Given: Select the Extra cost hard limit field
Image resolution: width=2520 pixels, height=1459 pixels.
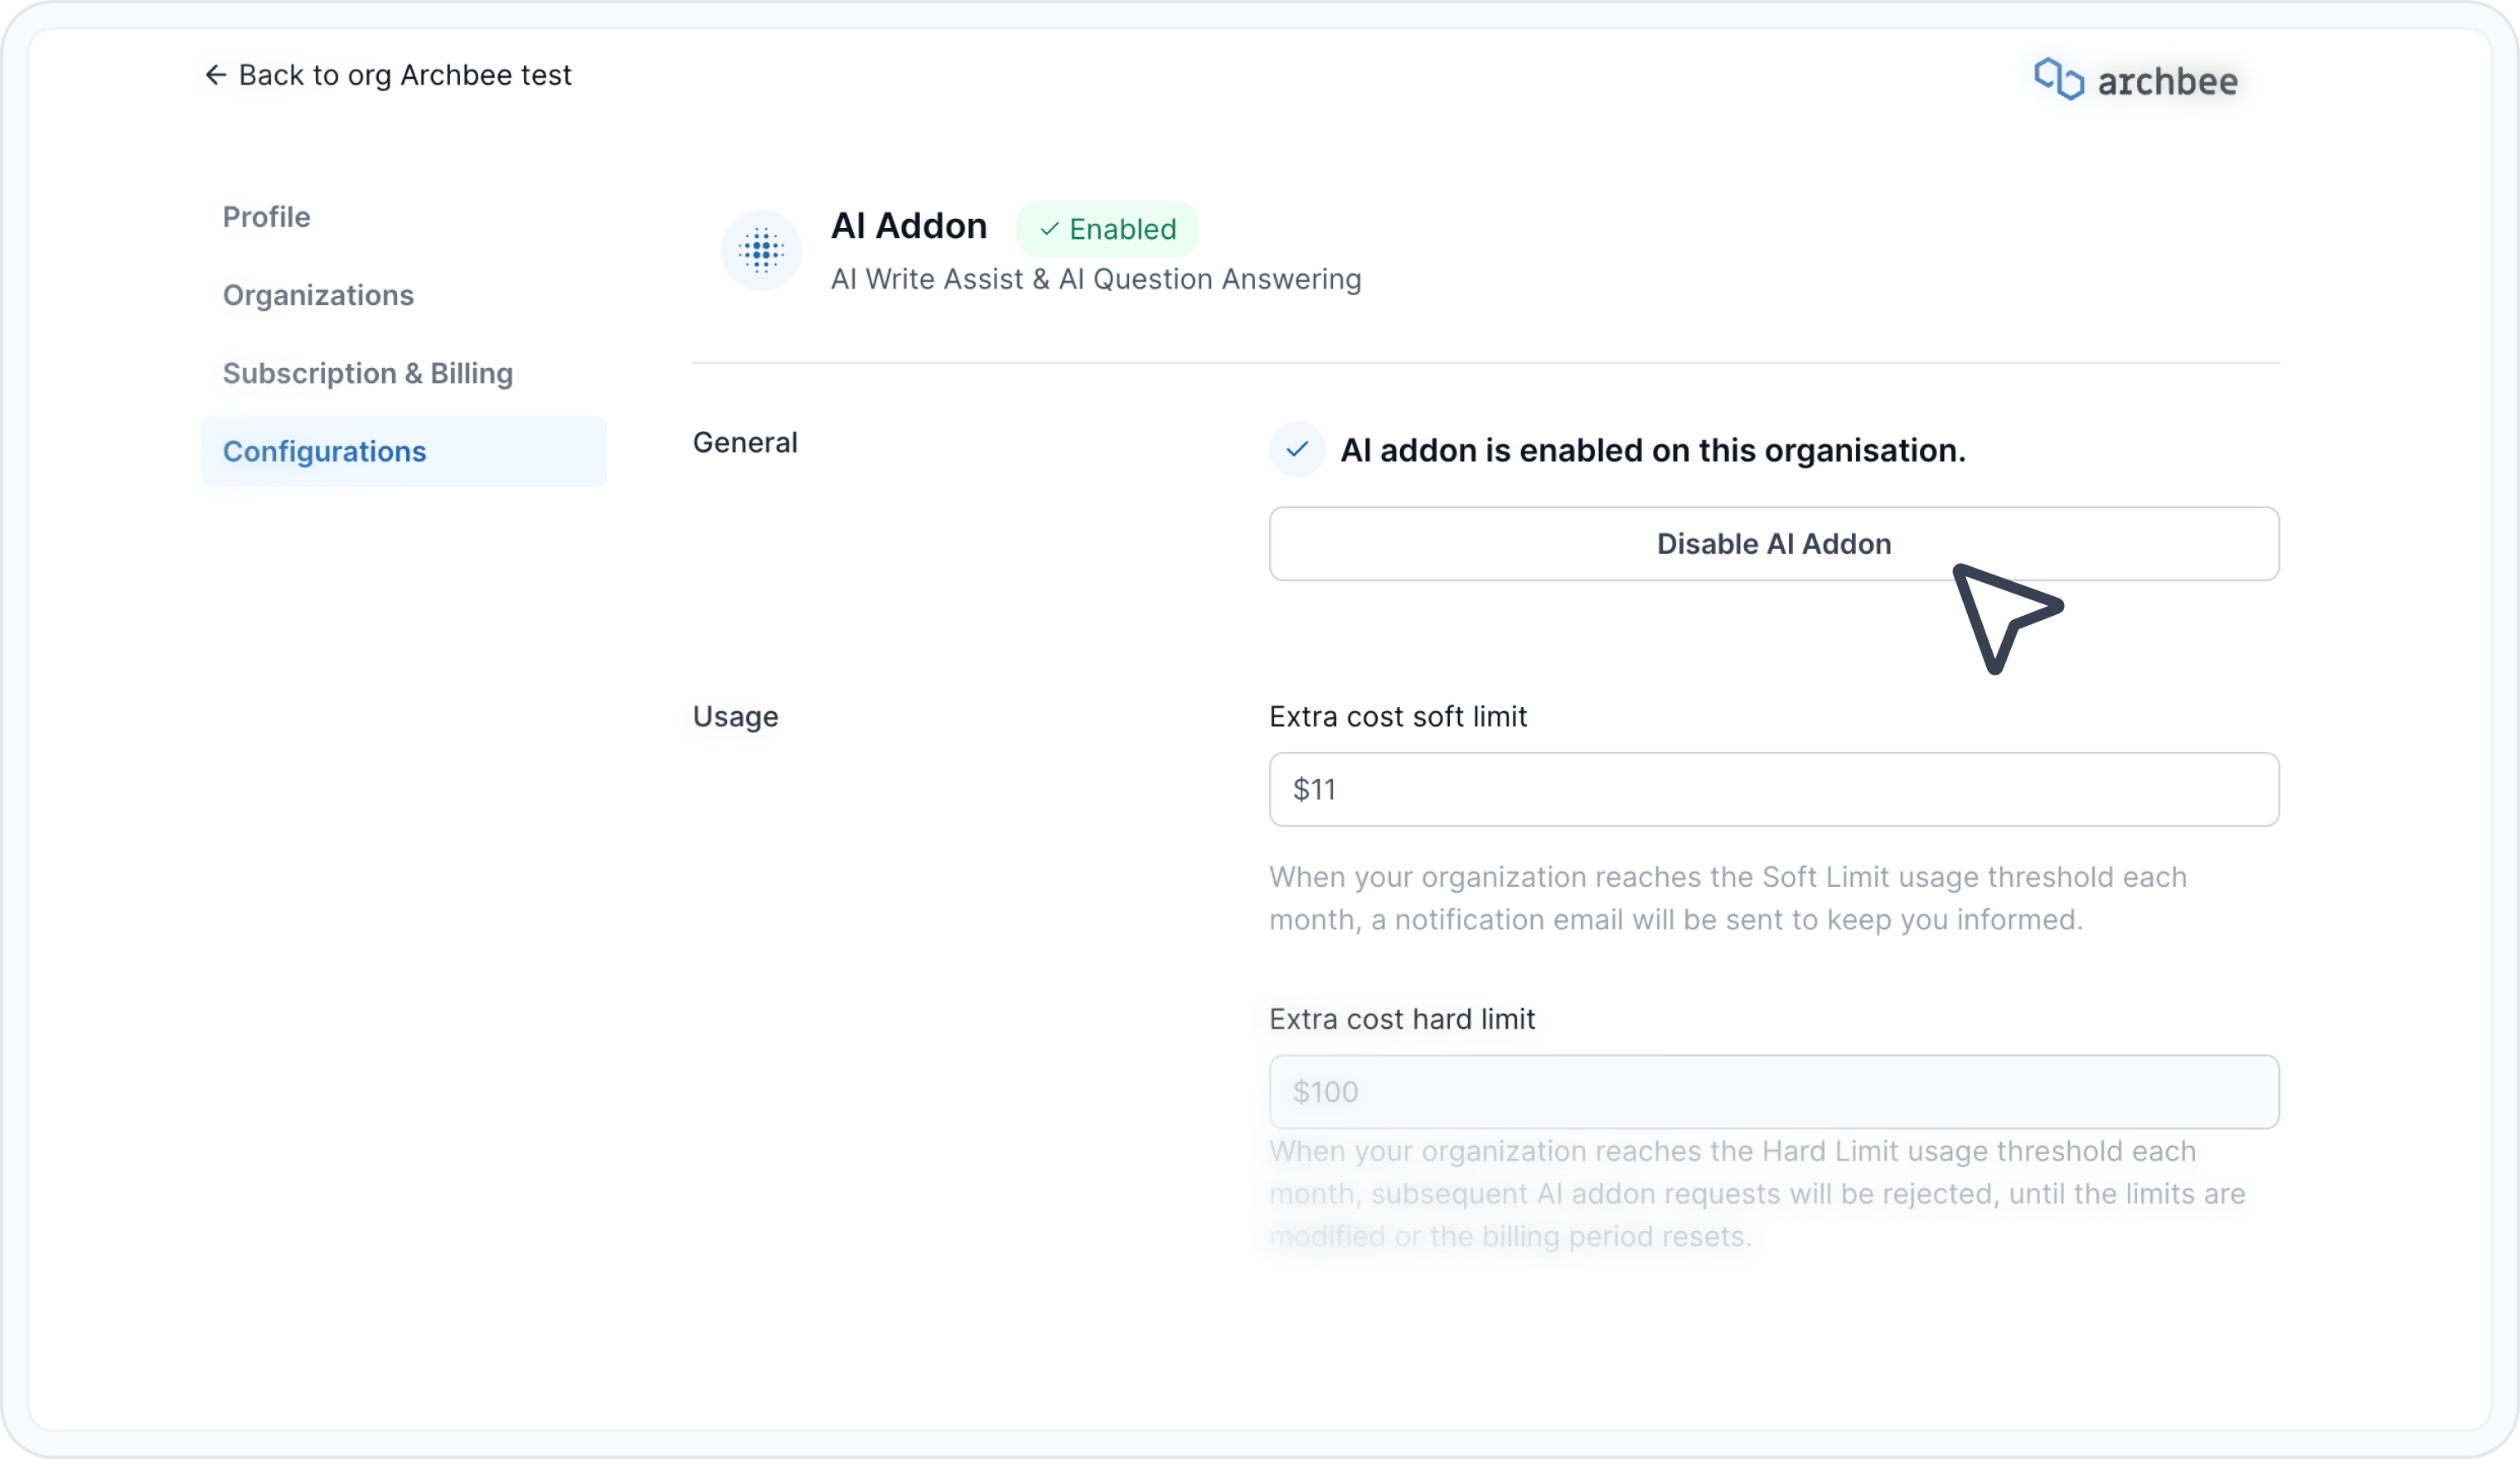Looking at the screenshot, I should tap(1773, 1091).
